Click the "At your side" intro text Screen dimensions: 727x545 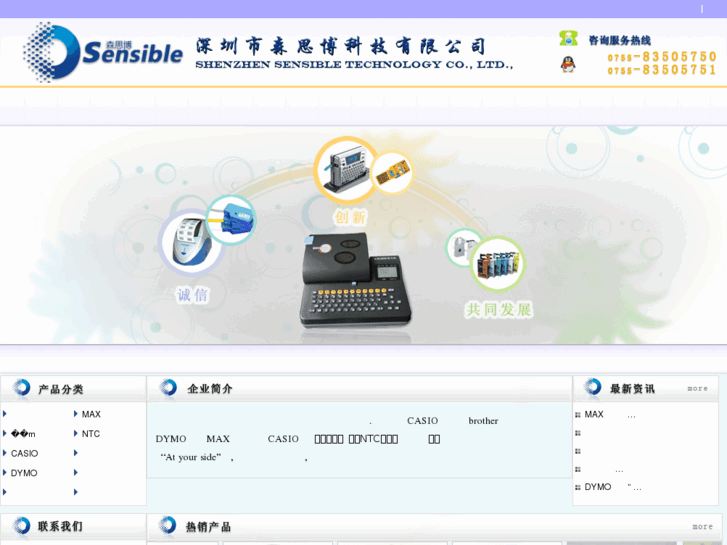coord(191,457)
